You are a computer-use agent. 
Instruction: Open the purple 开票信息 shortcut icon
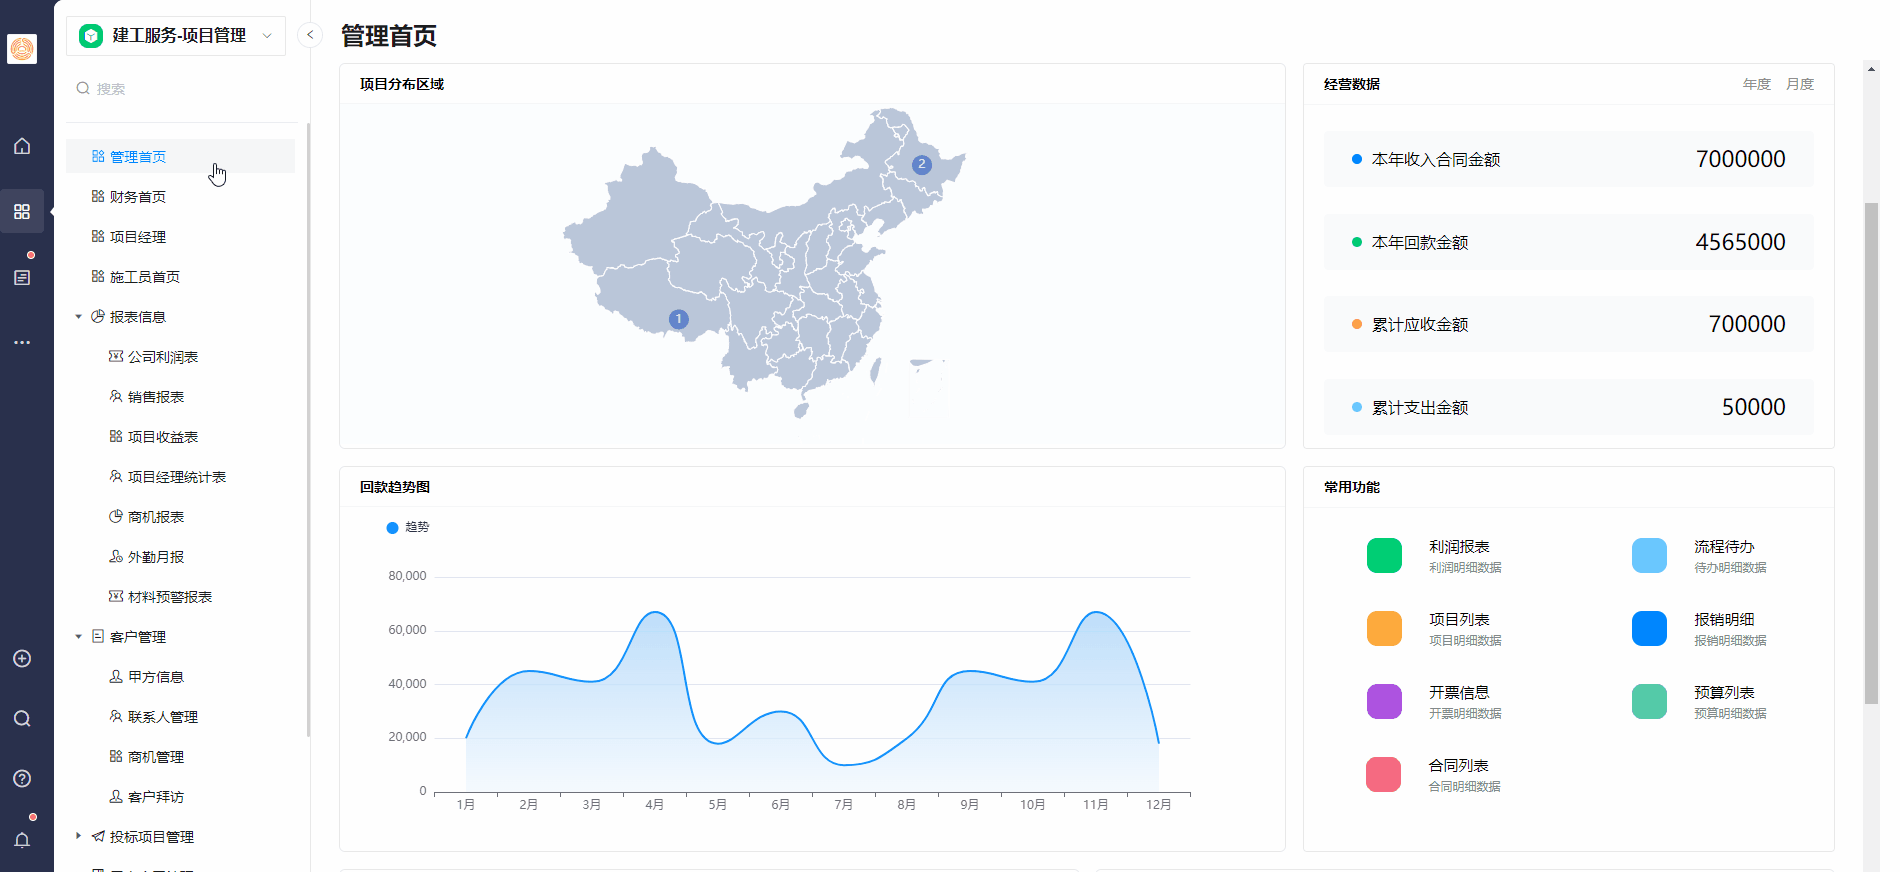1384,701
